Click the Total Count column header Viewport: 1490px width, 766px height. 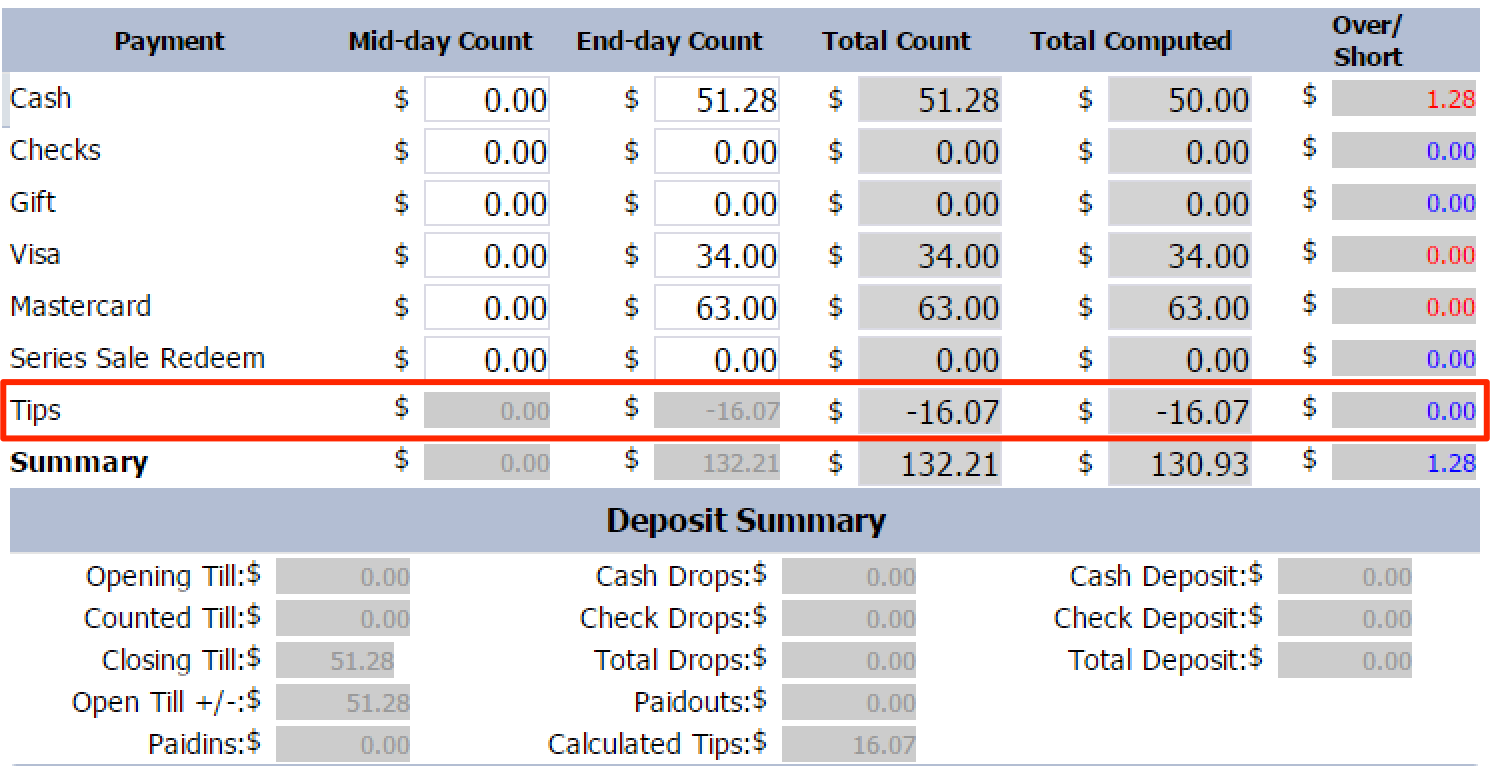896,41
